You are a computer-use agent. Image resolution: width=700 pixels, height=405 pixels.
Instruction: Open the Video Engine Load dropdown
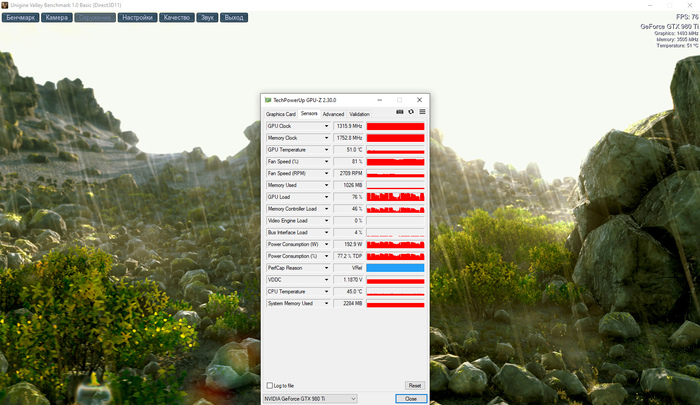point(326,221)
